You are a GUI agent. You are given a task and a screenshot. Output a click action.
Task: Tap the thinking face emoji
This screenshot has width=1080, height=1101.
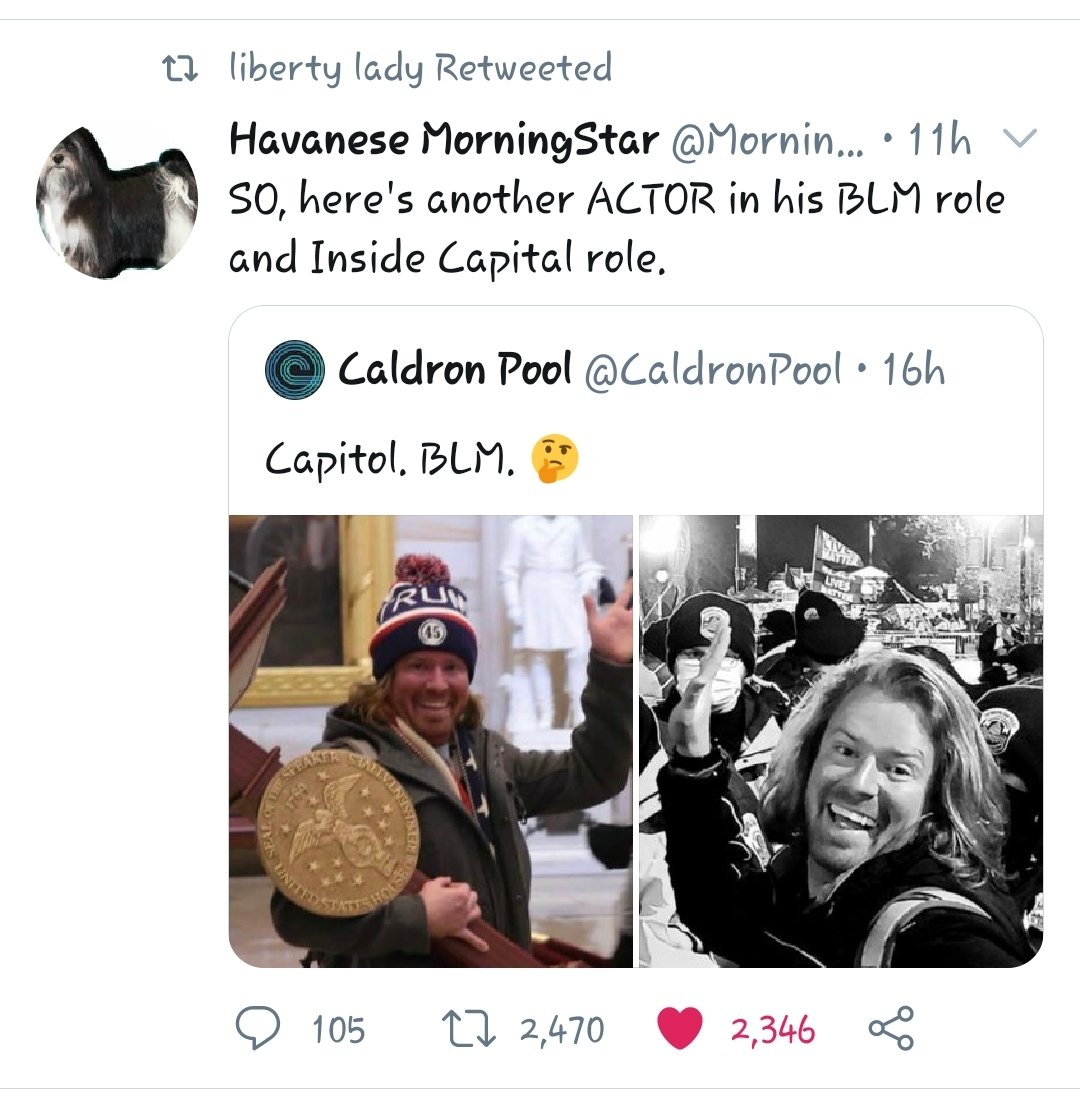pyautogui.click(x=555, y=459)
